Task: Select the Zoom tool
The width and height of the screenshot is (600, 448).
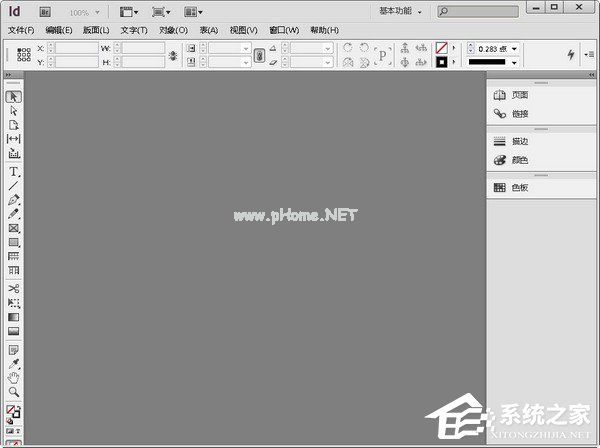Action: (13, 392)
